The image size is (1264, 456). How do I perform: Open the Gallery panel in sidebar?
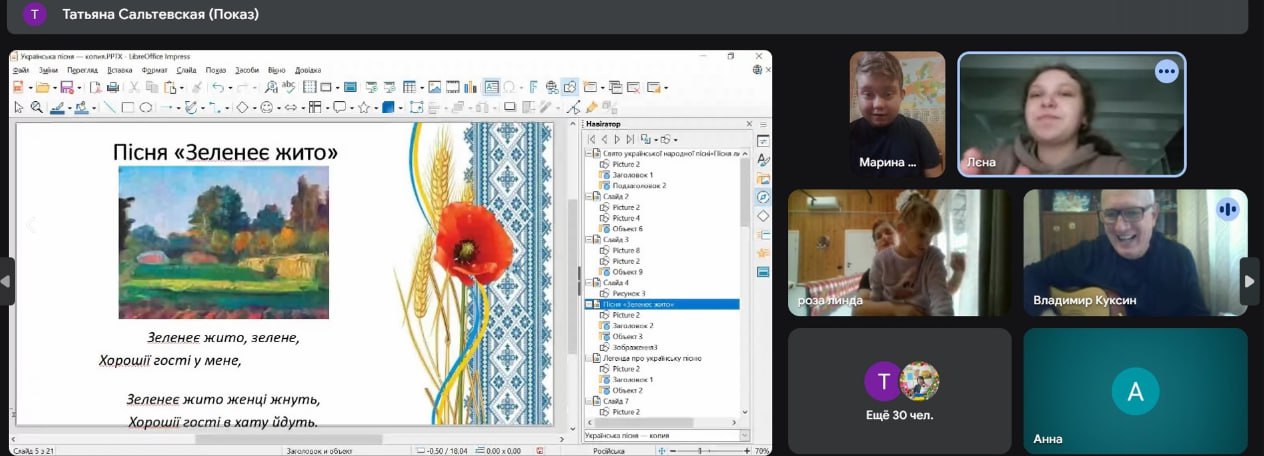pos(763,179)
